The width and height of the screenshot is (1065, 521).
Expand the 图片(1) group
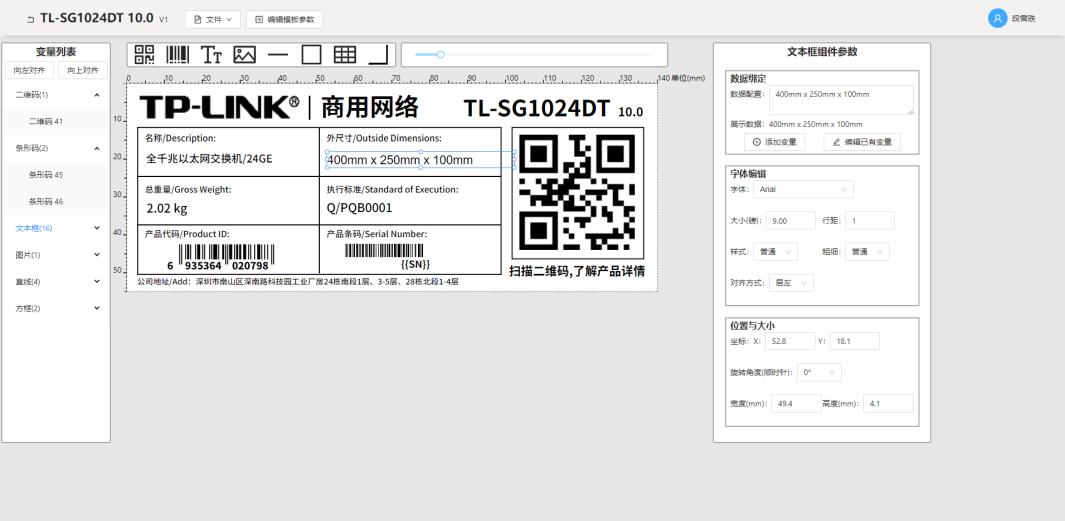[96, 255]
